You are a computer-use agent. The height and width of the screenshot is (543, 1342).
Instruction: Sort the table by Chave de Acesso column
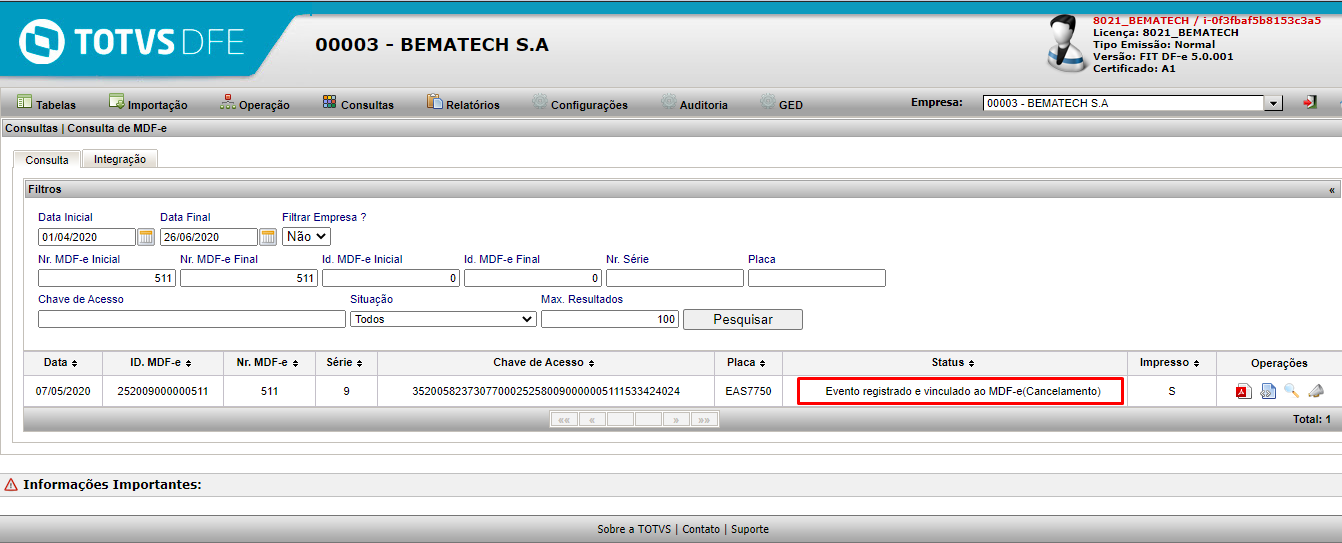click(x=545, y=363)
